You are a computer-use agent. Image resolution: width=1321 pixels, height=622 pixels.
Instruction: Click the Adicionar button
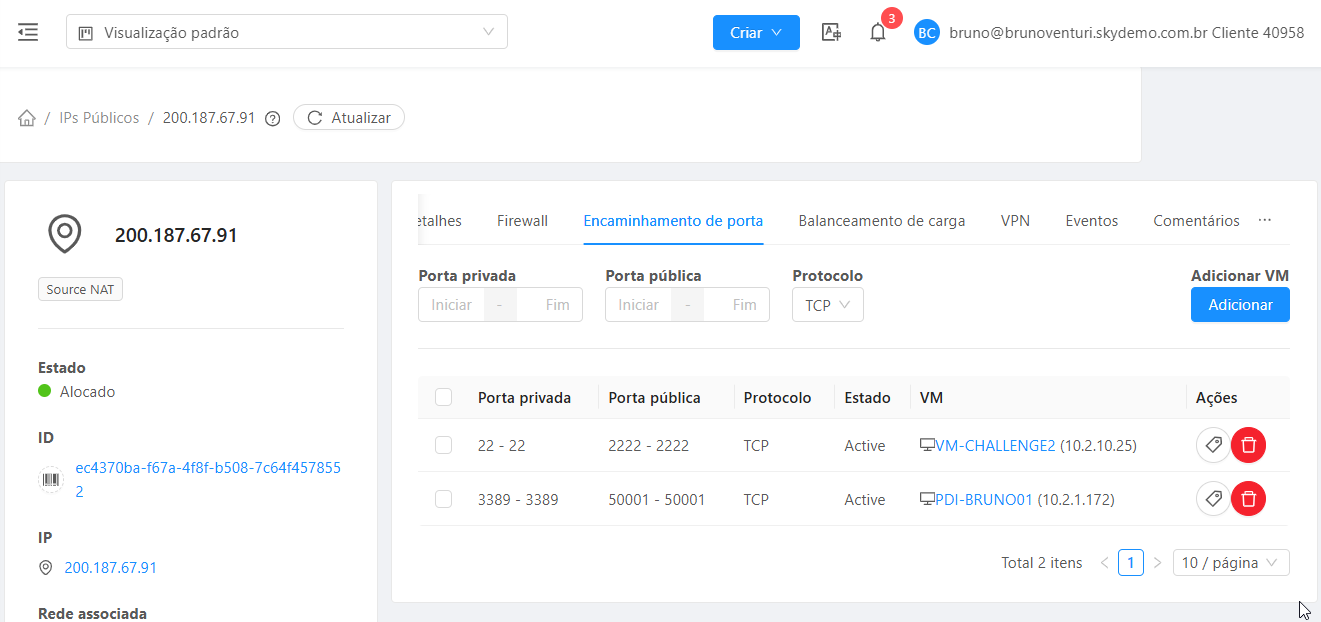click(1239, 305)
